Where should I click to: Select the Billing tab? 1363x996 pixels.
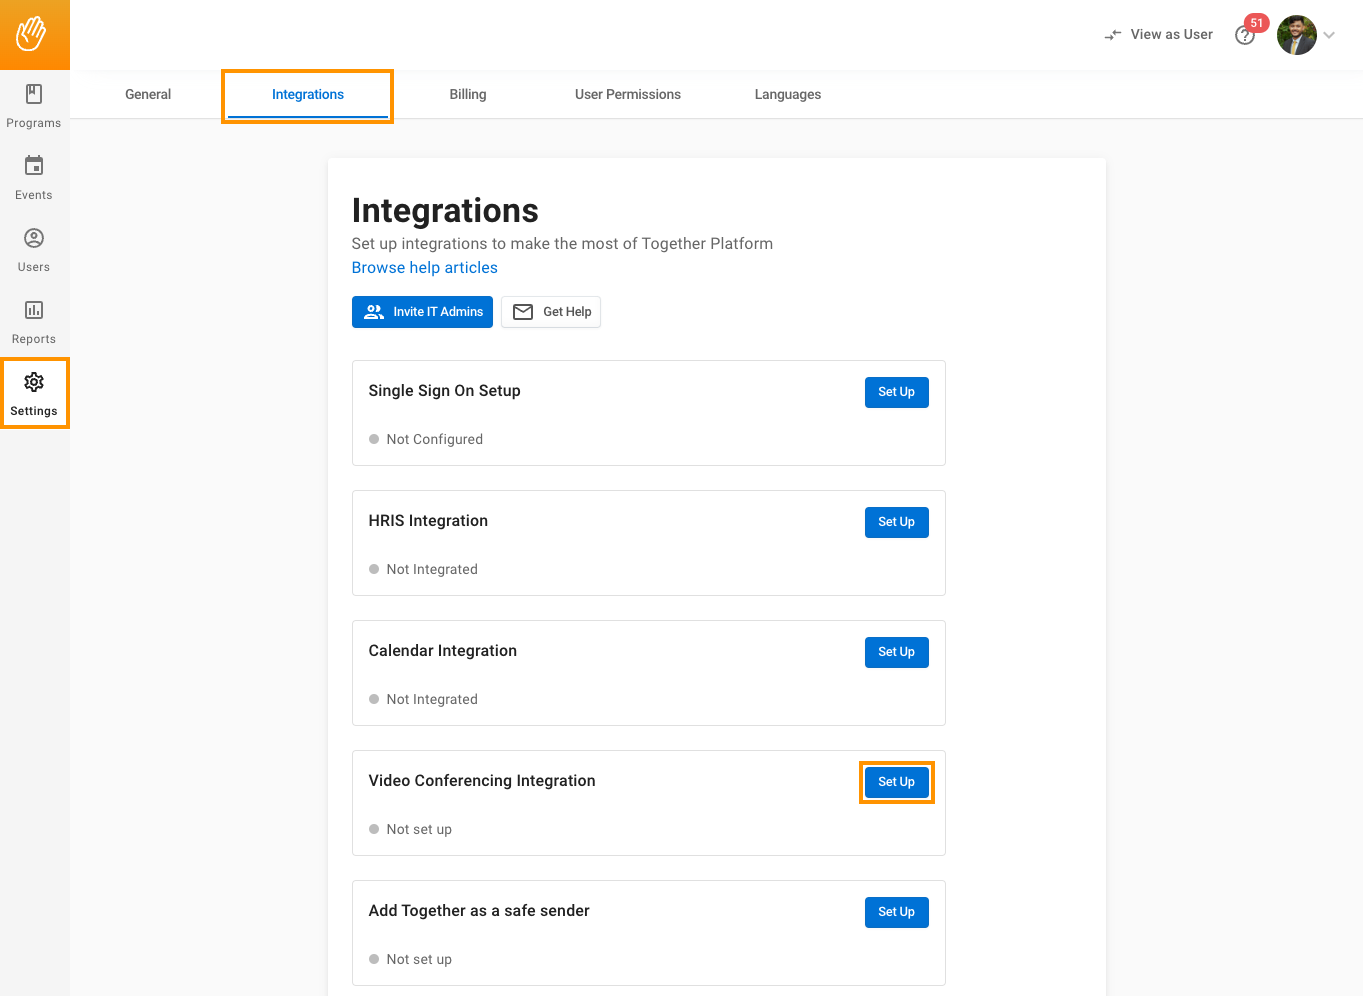pyautogui.click(x=467, y=95)
